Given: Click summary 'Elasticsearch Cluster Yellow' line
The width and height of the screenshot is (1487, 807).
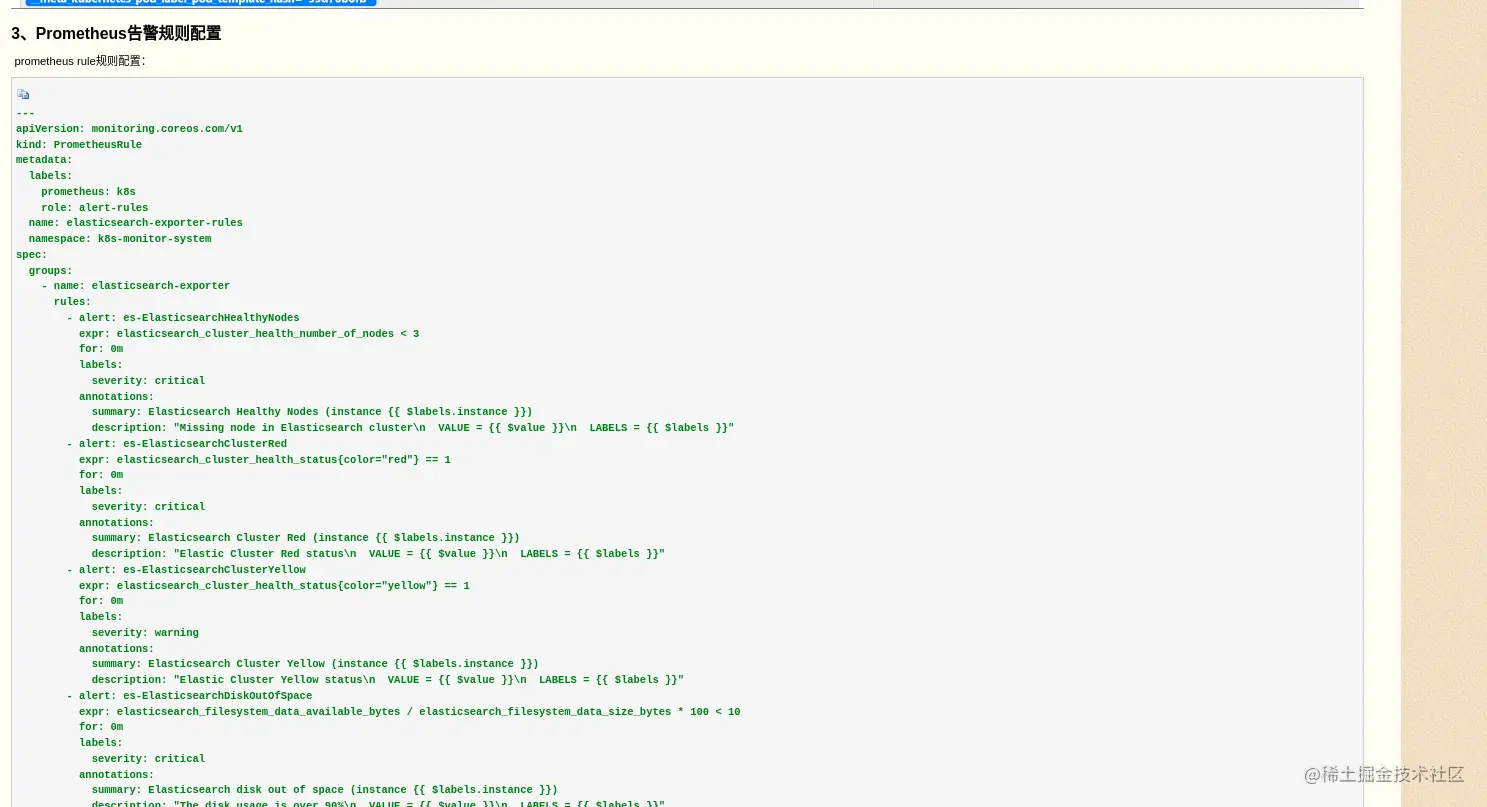Looking at the screenshot, I should click(x=315, y=664).
